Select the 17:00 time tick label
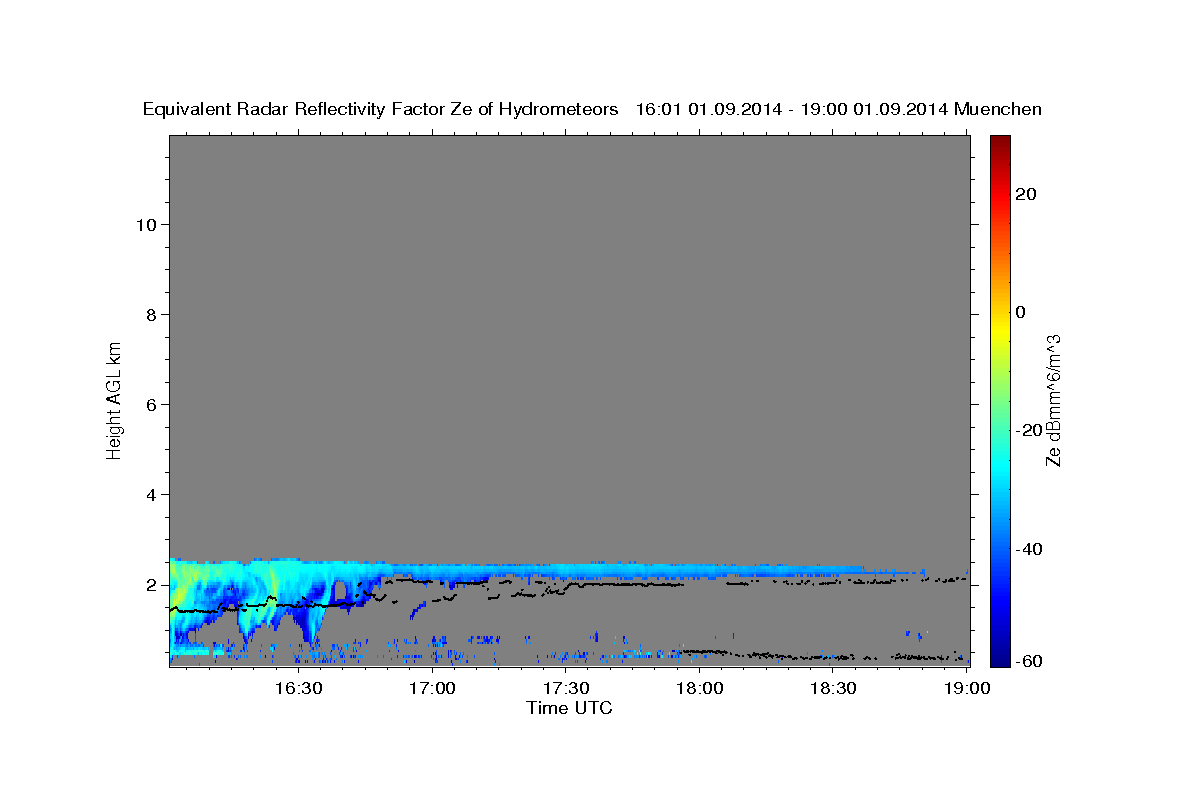This screenshot has height=800, width=1200. click(x=433, y=688)
